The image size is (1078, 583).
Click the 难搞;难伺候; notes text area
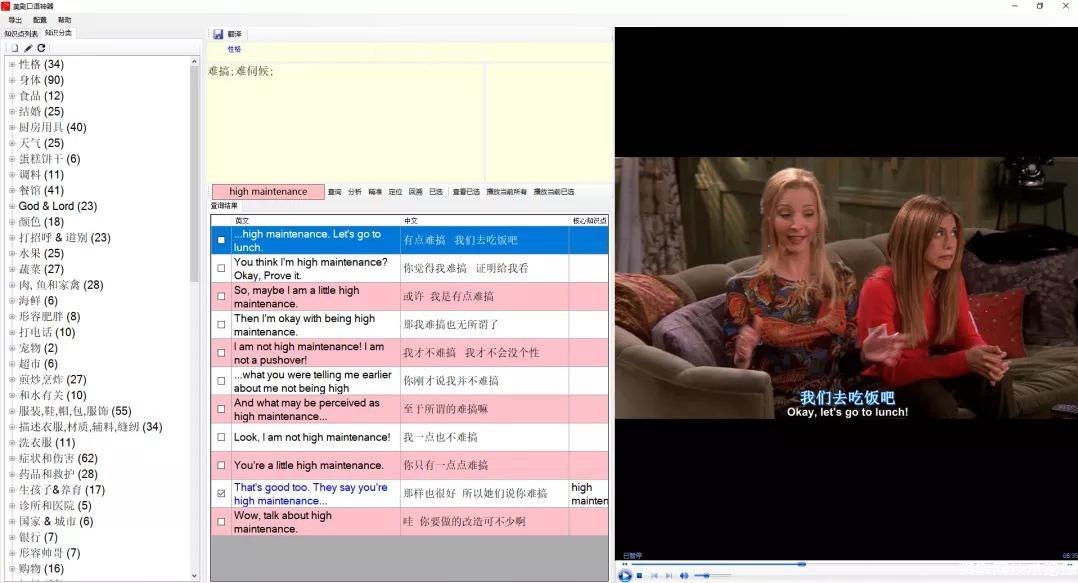pos(346,122)
